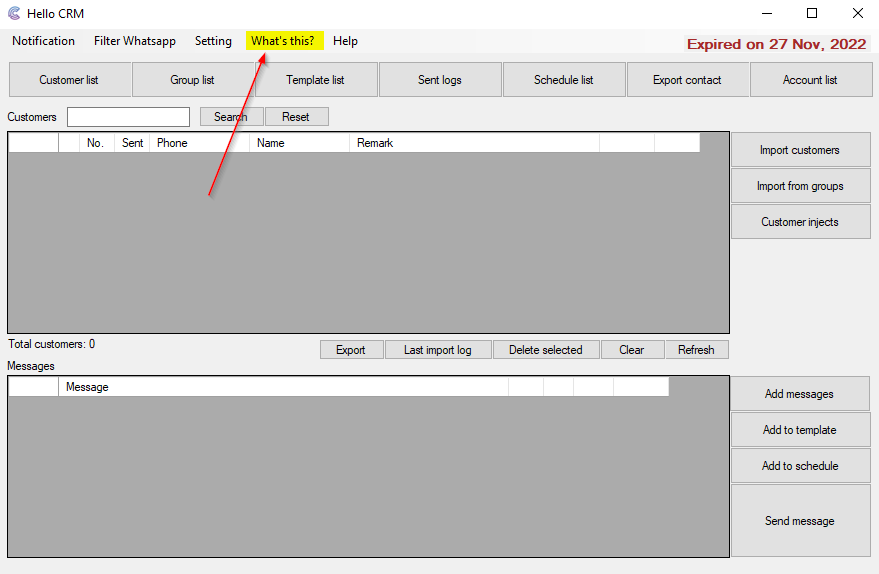This screenshot has height=574, width=879.
Task: Reset the customer search
Action: [x=296, y=117]
